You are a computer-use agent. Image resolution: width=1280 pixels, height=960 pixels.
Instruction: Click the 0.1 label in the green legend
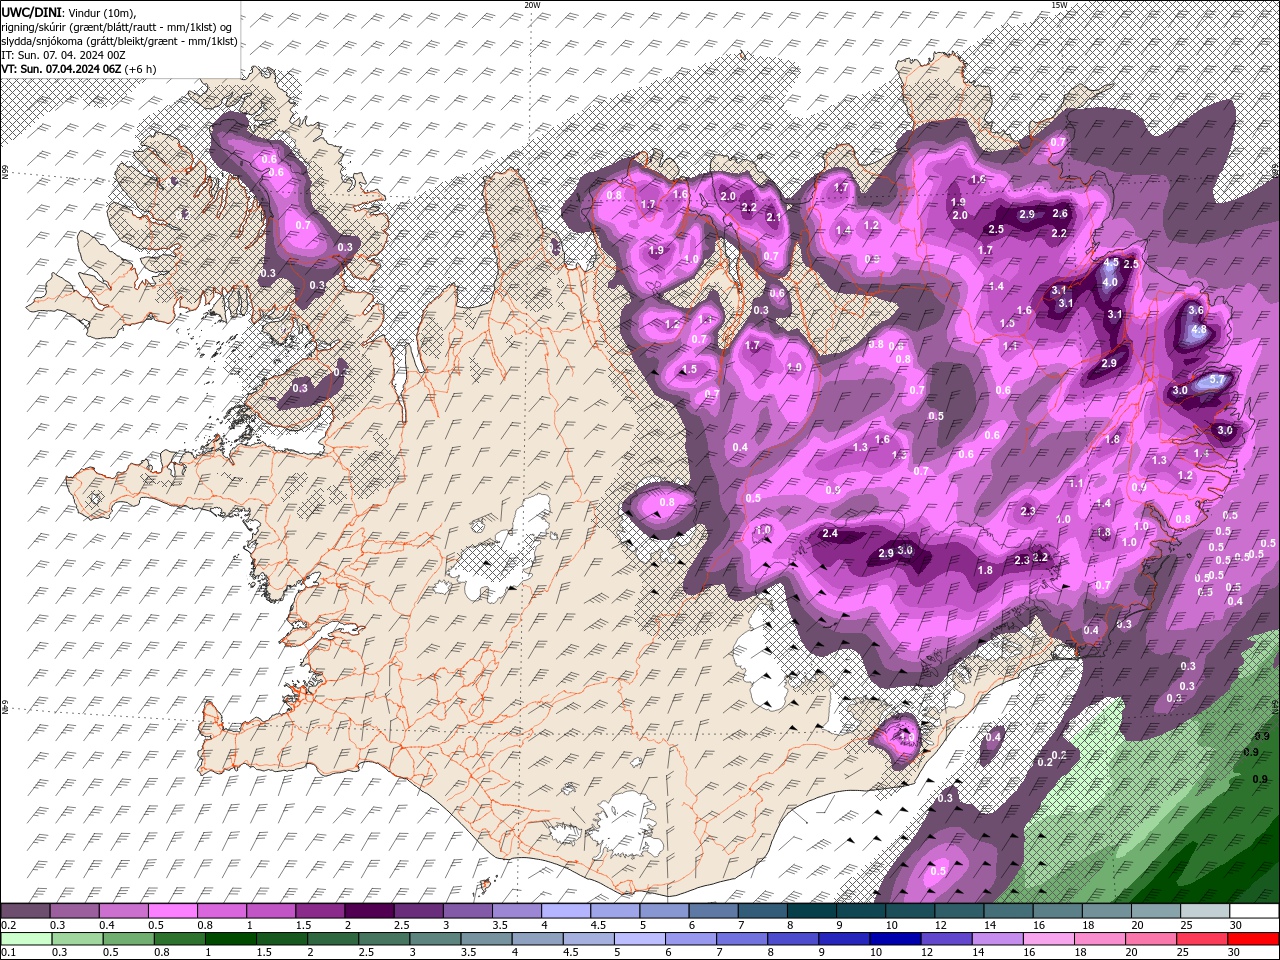coord(8,953)
